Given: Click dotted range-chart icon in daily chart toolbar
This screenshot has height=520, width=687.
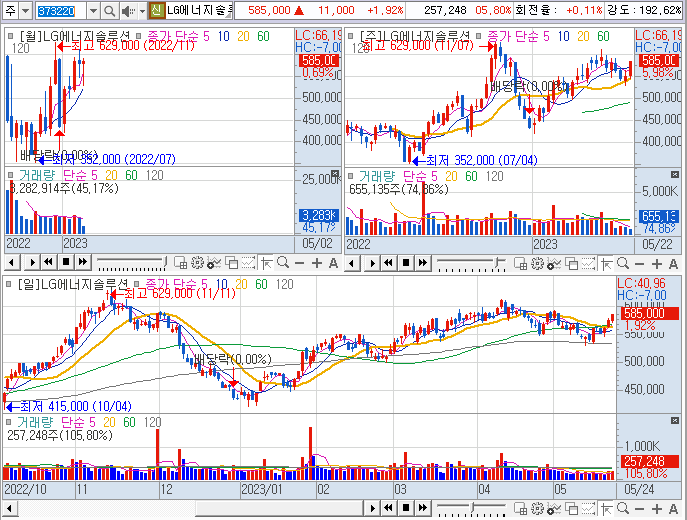Looking at the screenshot, I should (588, 508).
